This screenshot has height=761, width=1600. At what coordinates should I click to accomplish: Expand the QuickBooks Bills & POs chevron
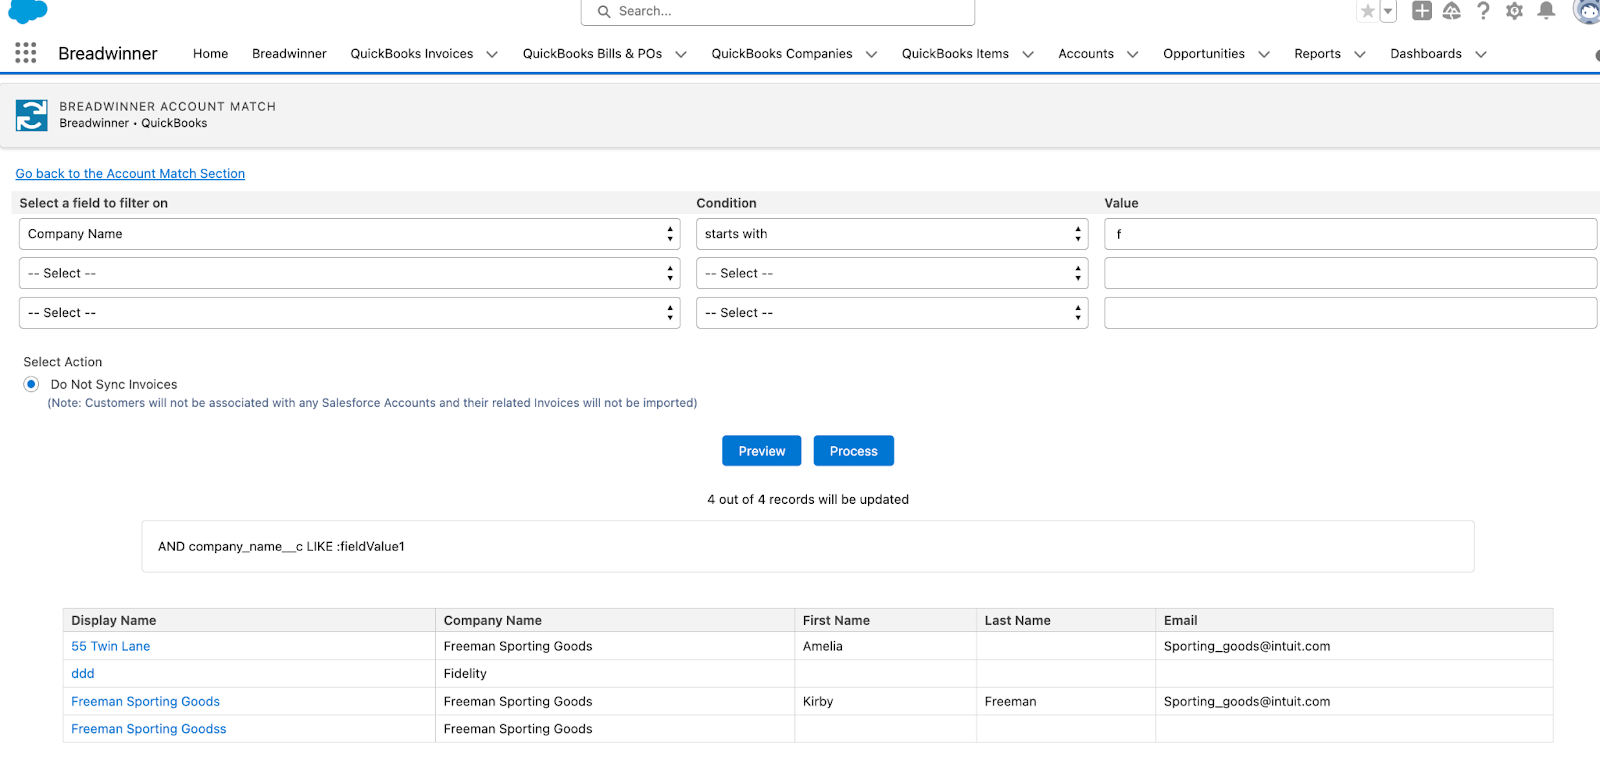(x=681, y=54)
